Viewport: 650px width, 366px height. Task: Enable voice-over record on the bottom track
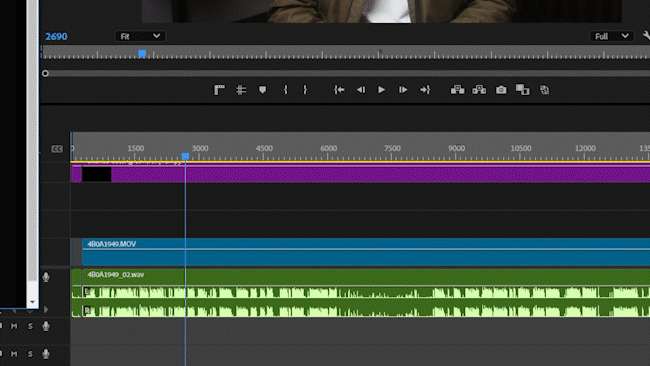[x=46, y=354]
